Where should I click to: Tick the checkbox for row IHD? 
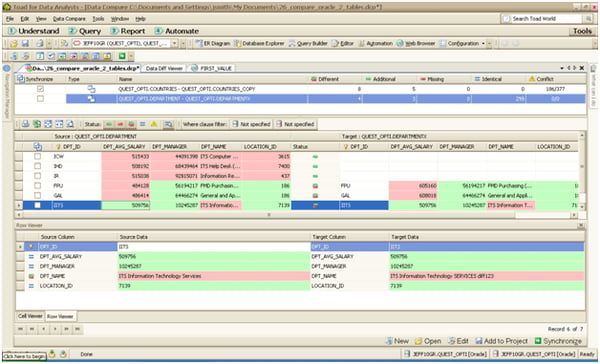point(38,166)
